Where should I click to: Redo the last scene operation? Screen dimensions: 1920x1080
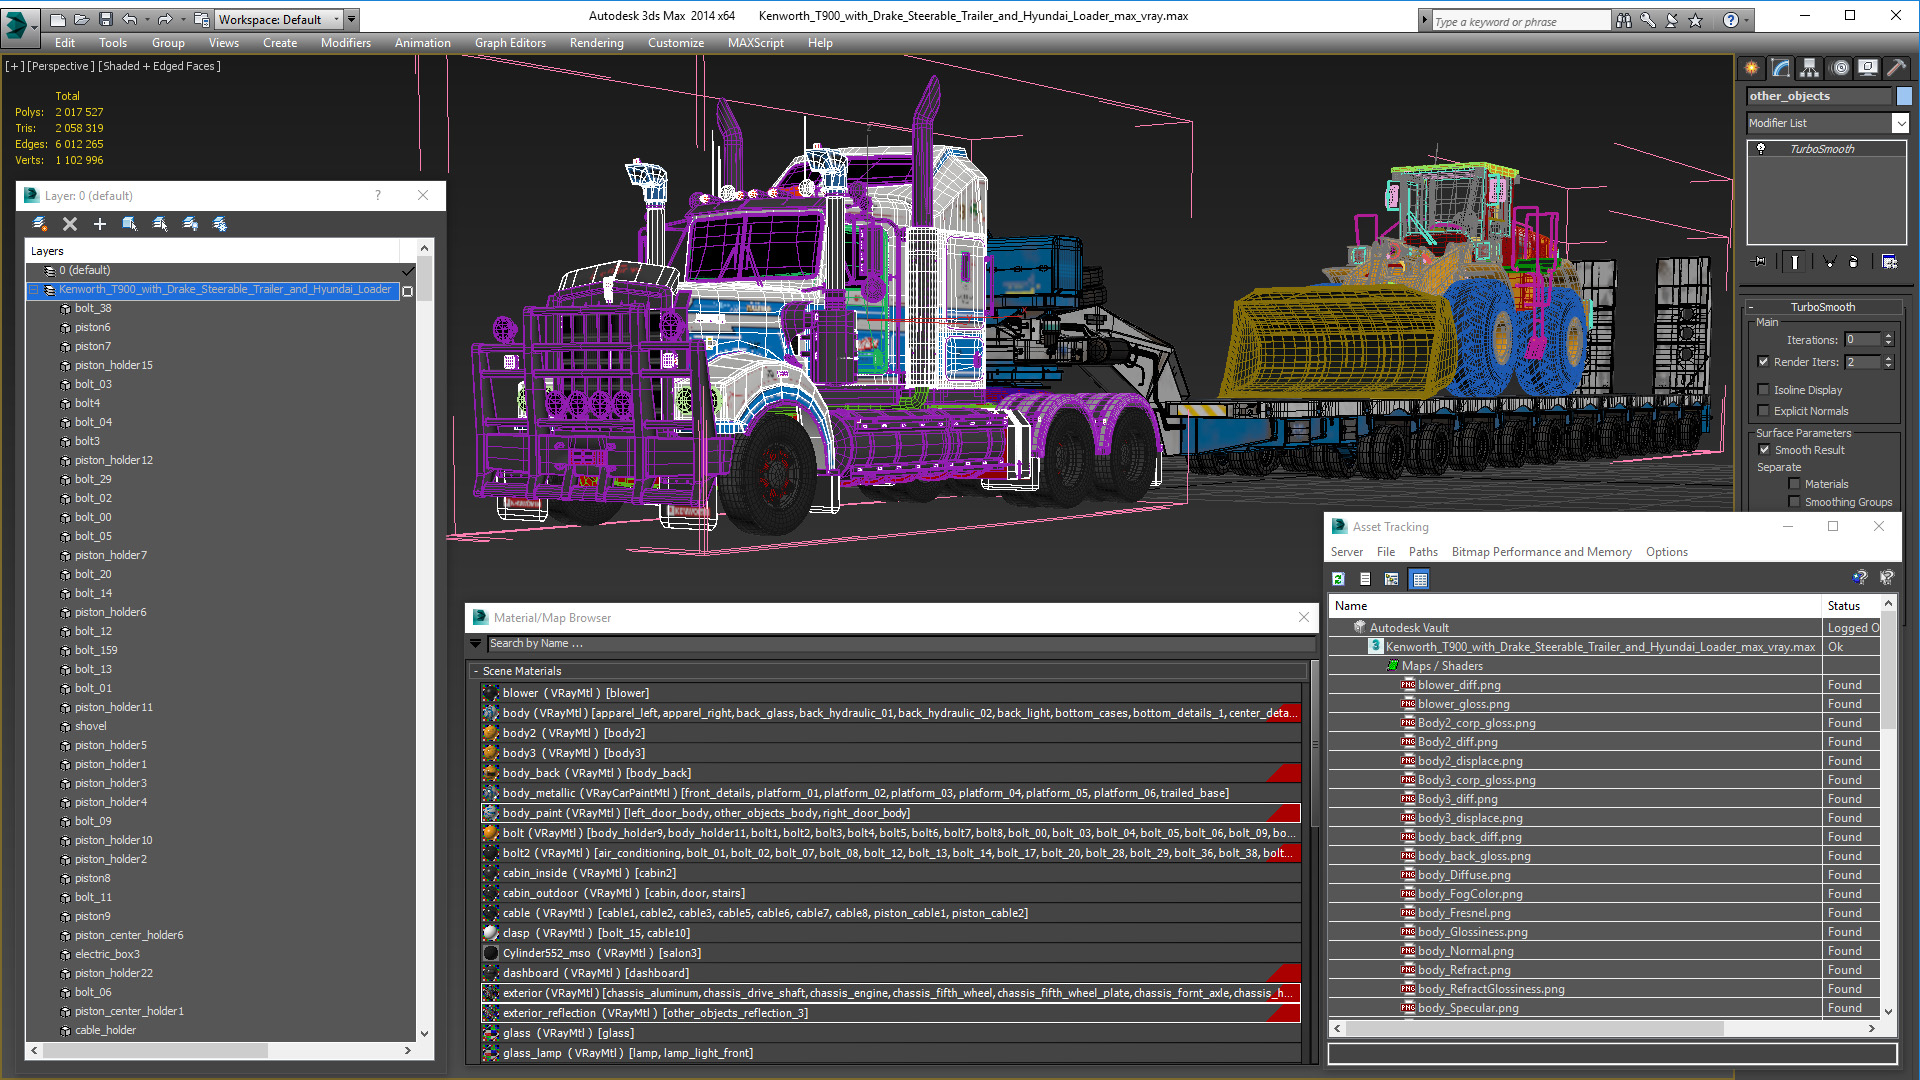coord(165,19)
